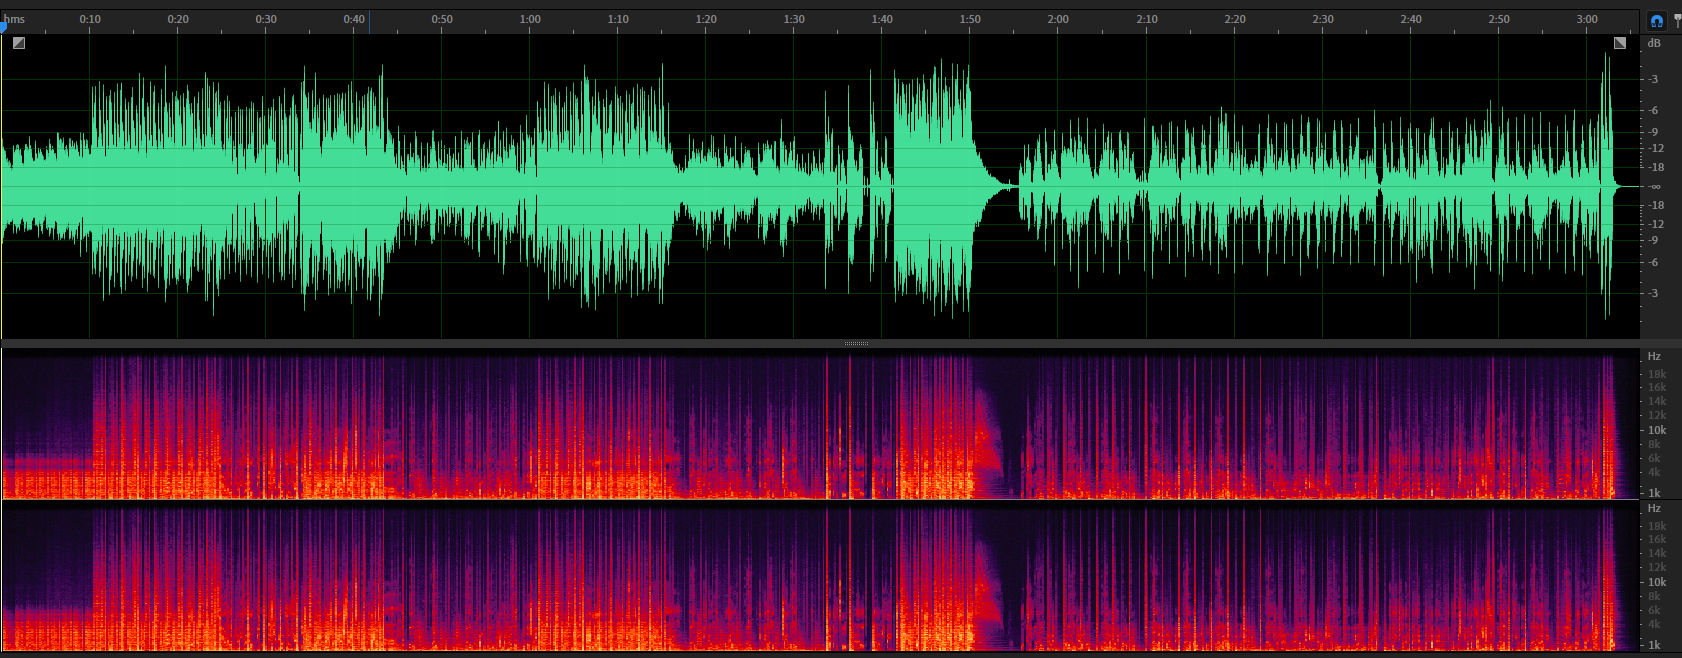This screenshot has height=658, width=1682.
Task: Click the fade-out handle at waveform end
Action: click(x=1620, y=43)
